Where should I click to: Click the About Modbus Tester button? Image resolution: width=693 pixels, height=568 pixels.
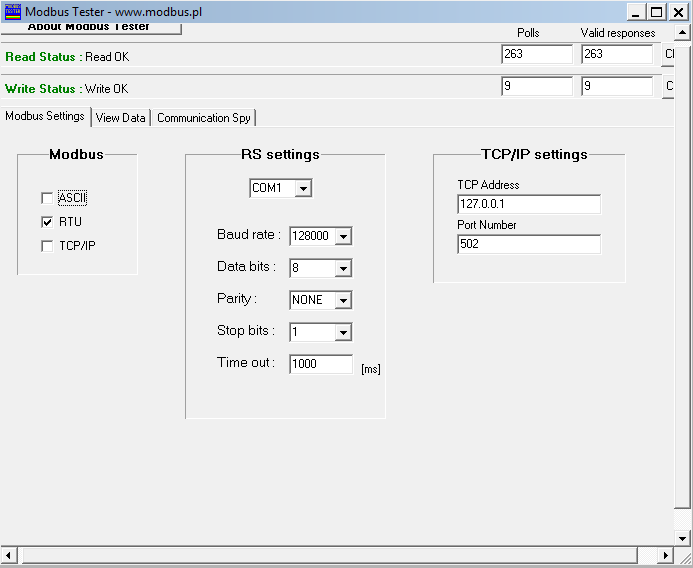(91, 27)
